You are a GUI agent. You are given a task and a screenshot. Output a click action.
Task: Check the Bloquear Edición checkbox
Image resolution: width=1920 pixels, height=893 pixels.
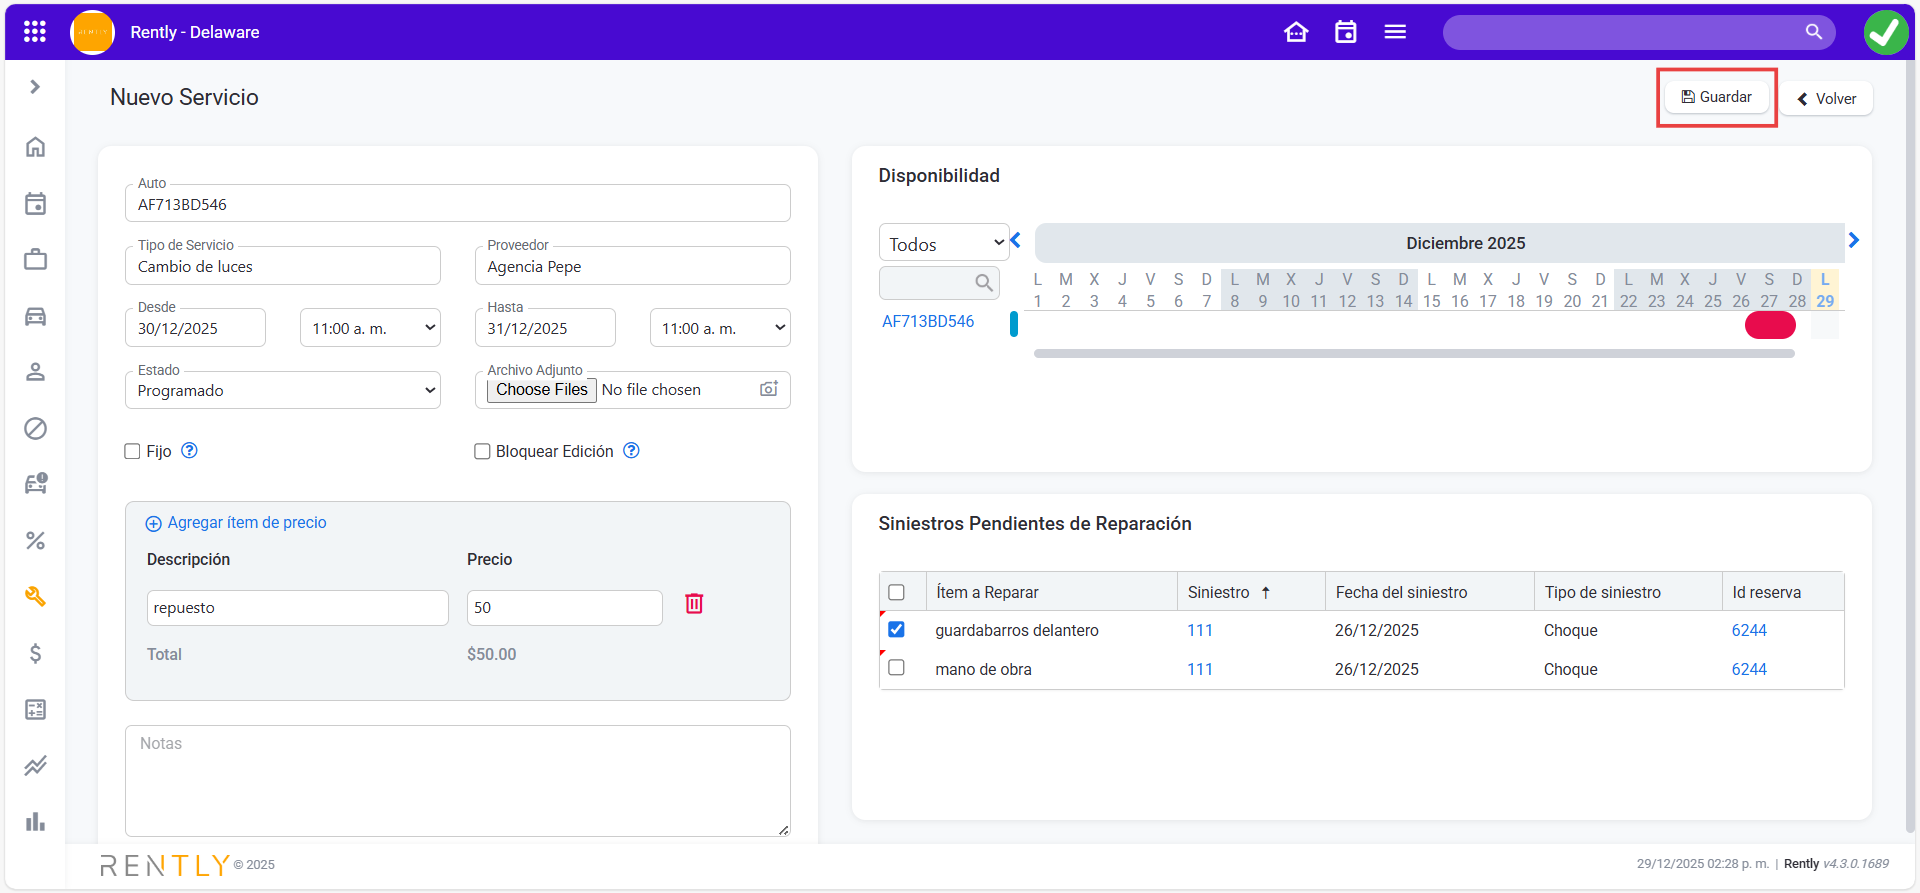(482, 451)
